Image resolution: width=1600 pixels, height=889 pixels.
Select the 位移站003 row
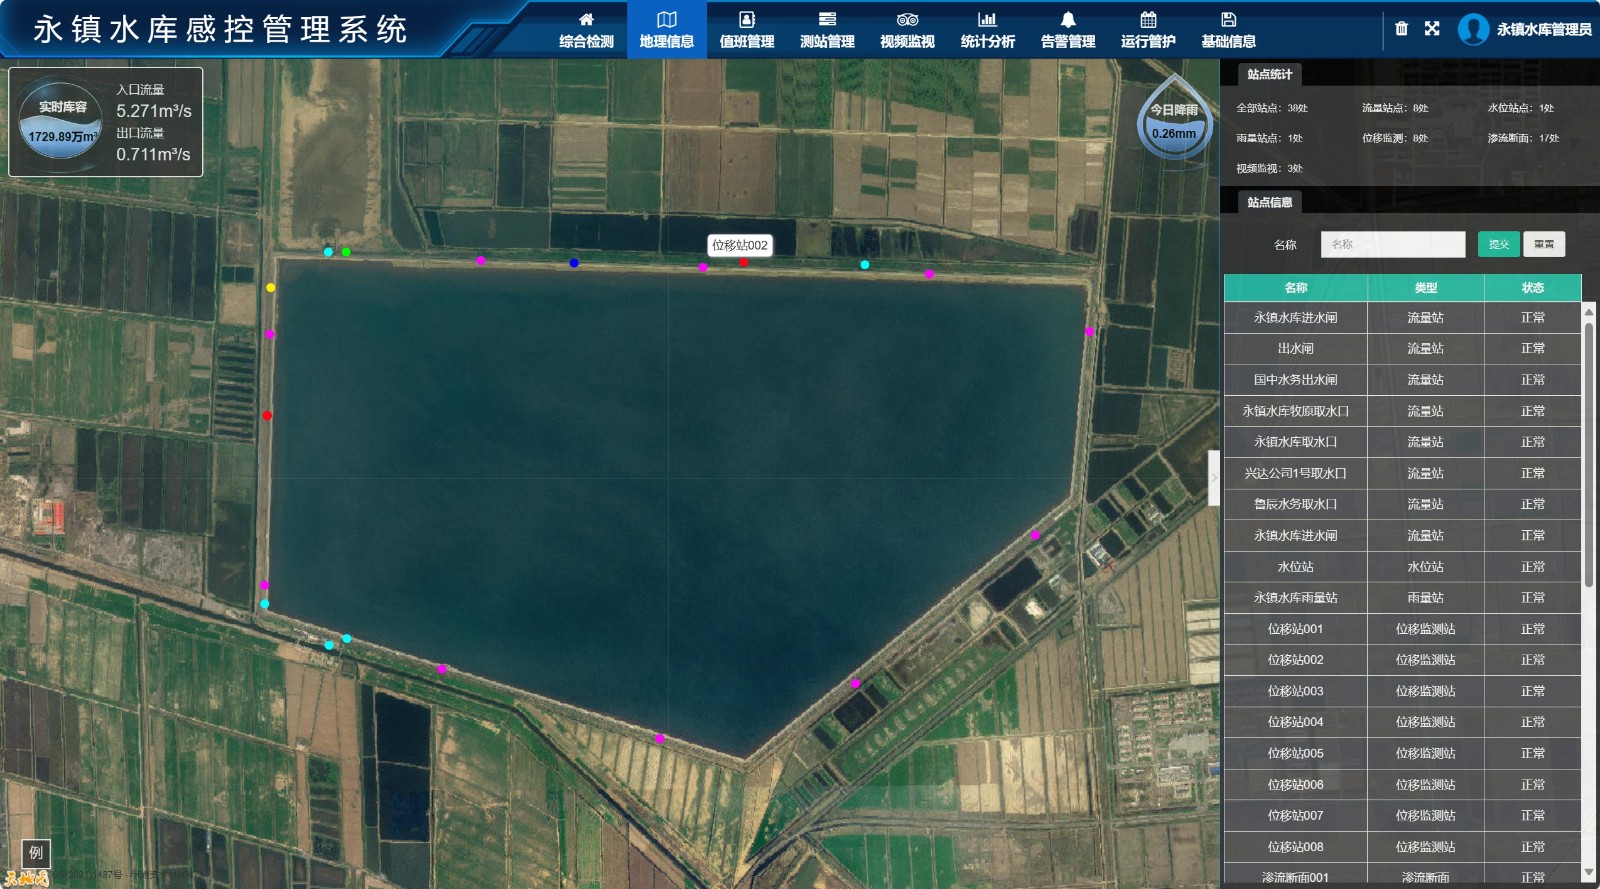pyautogui.click(x=1402, y=691)
